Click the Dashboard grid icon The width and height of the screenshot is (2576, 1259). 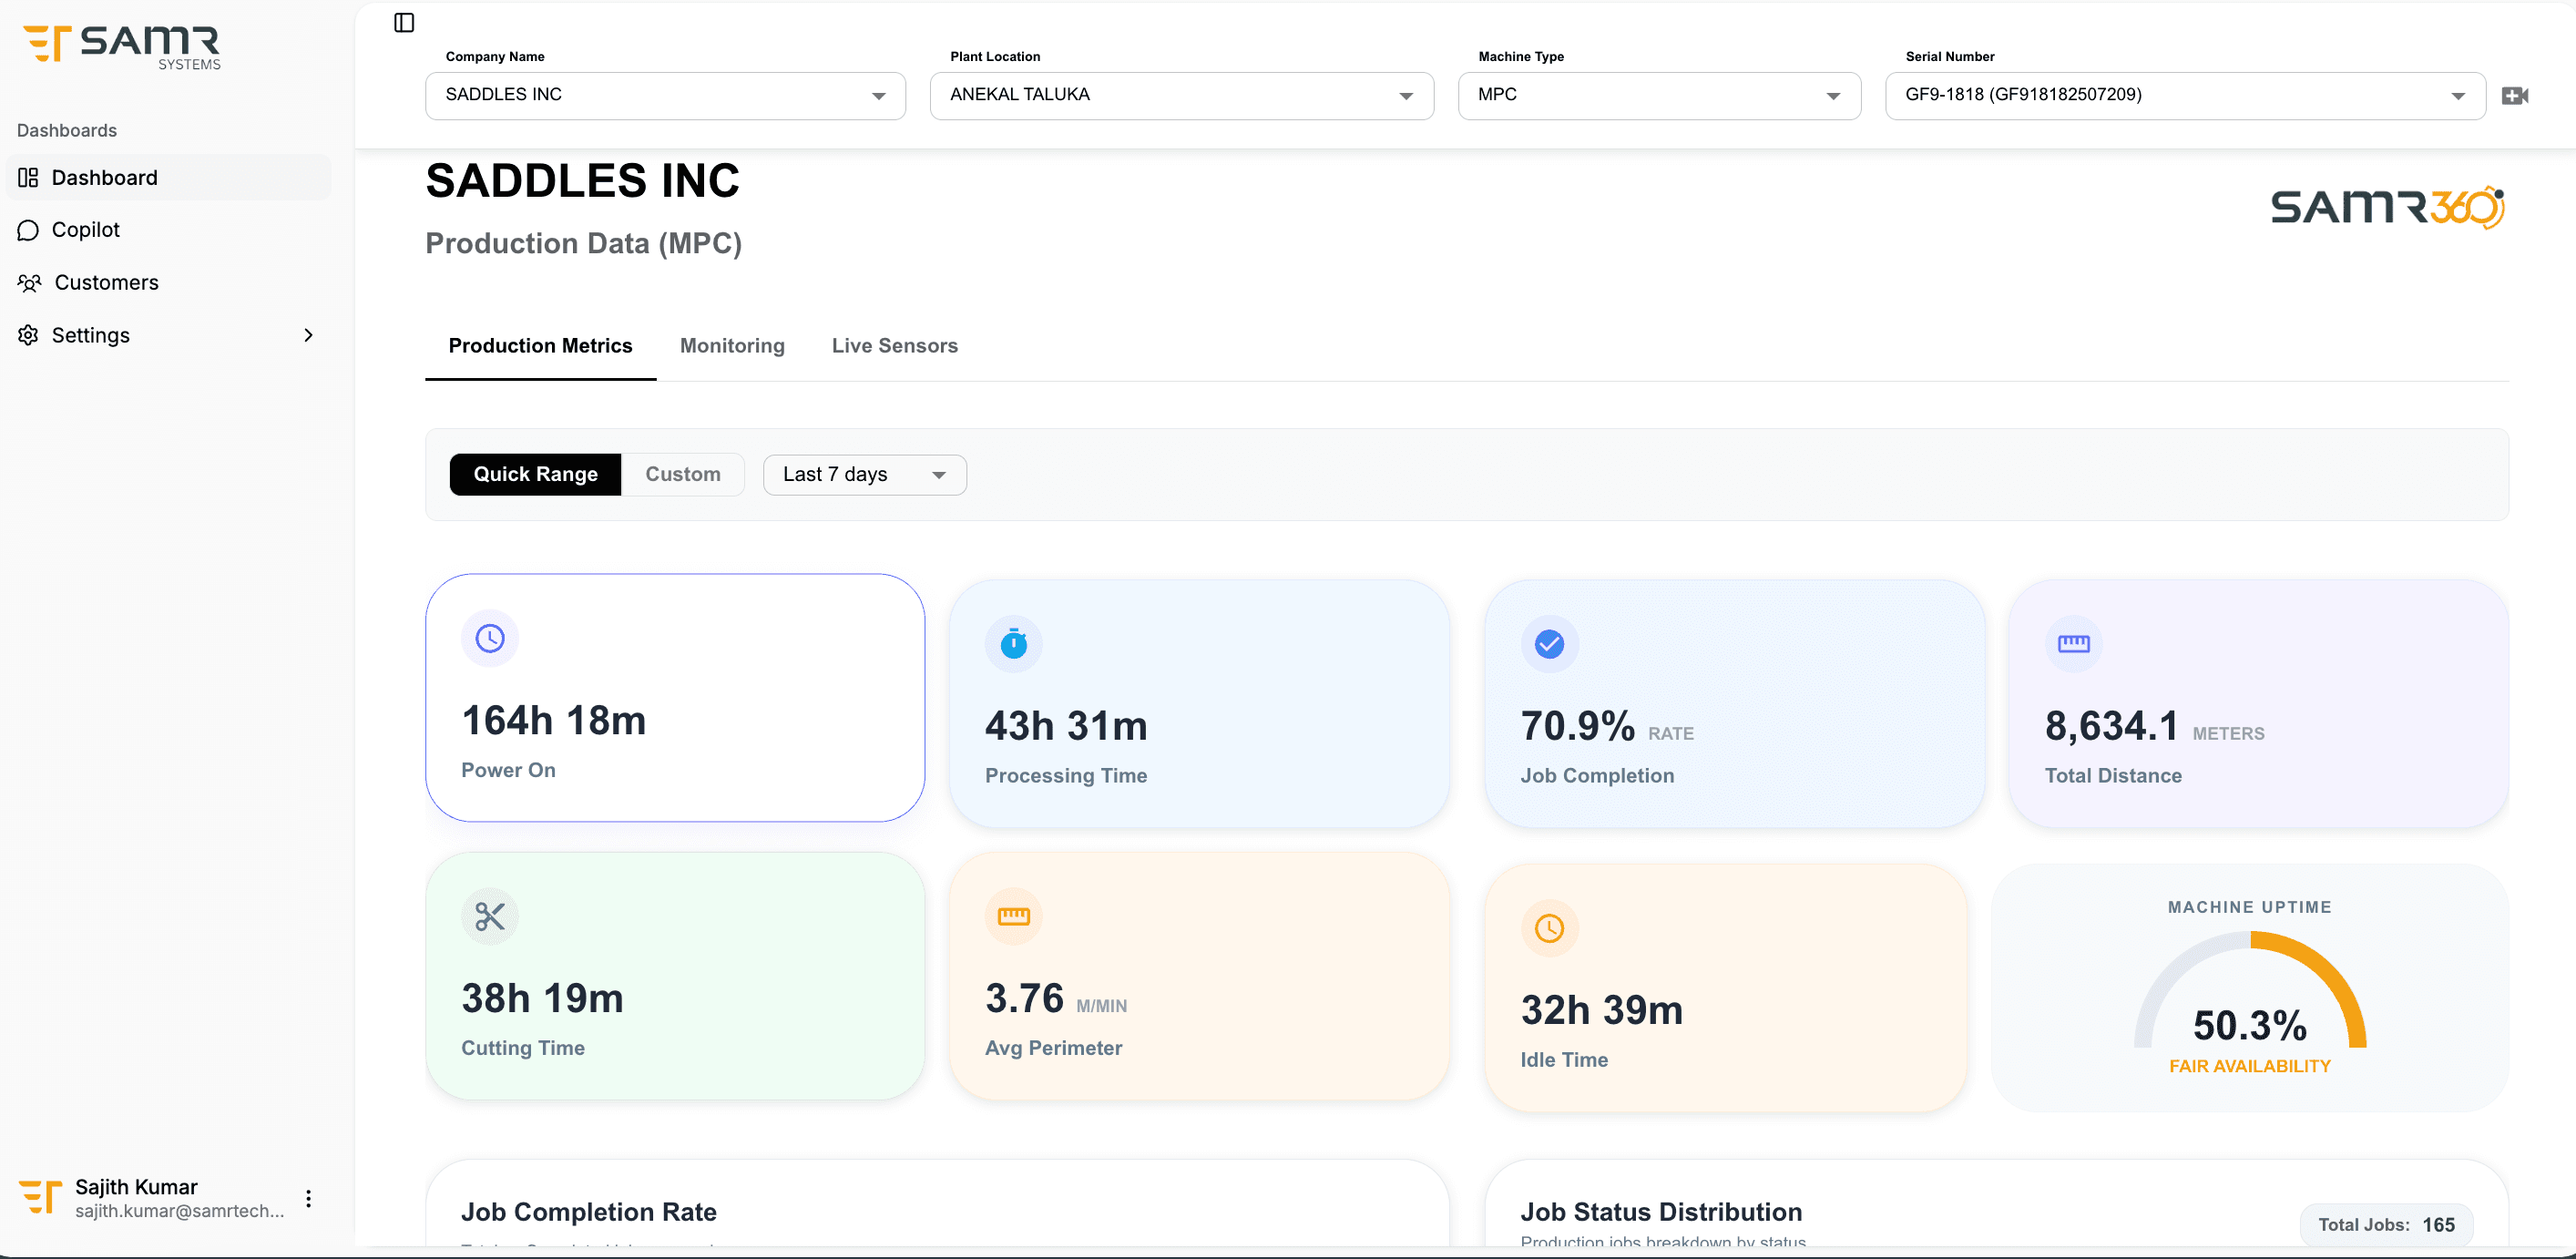[28, 177]
